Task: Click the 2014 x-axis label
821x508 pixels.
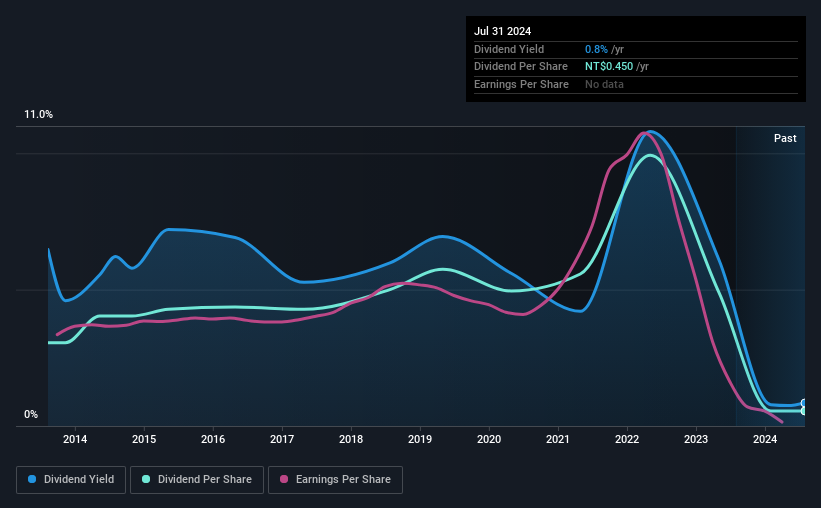Action: [x=75, y=439]
